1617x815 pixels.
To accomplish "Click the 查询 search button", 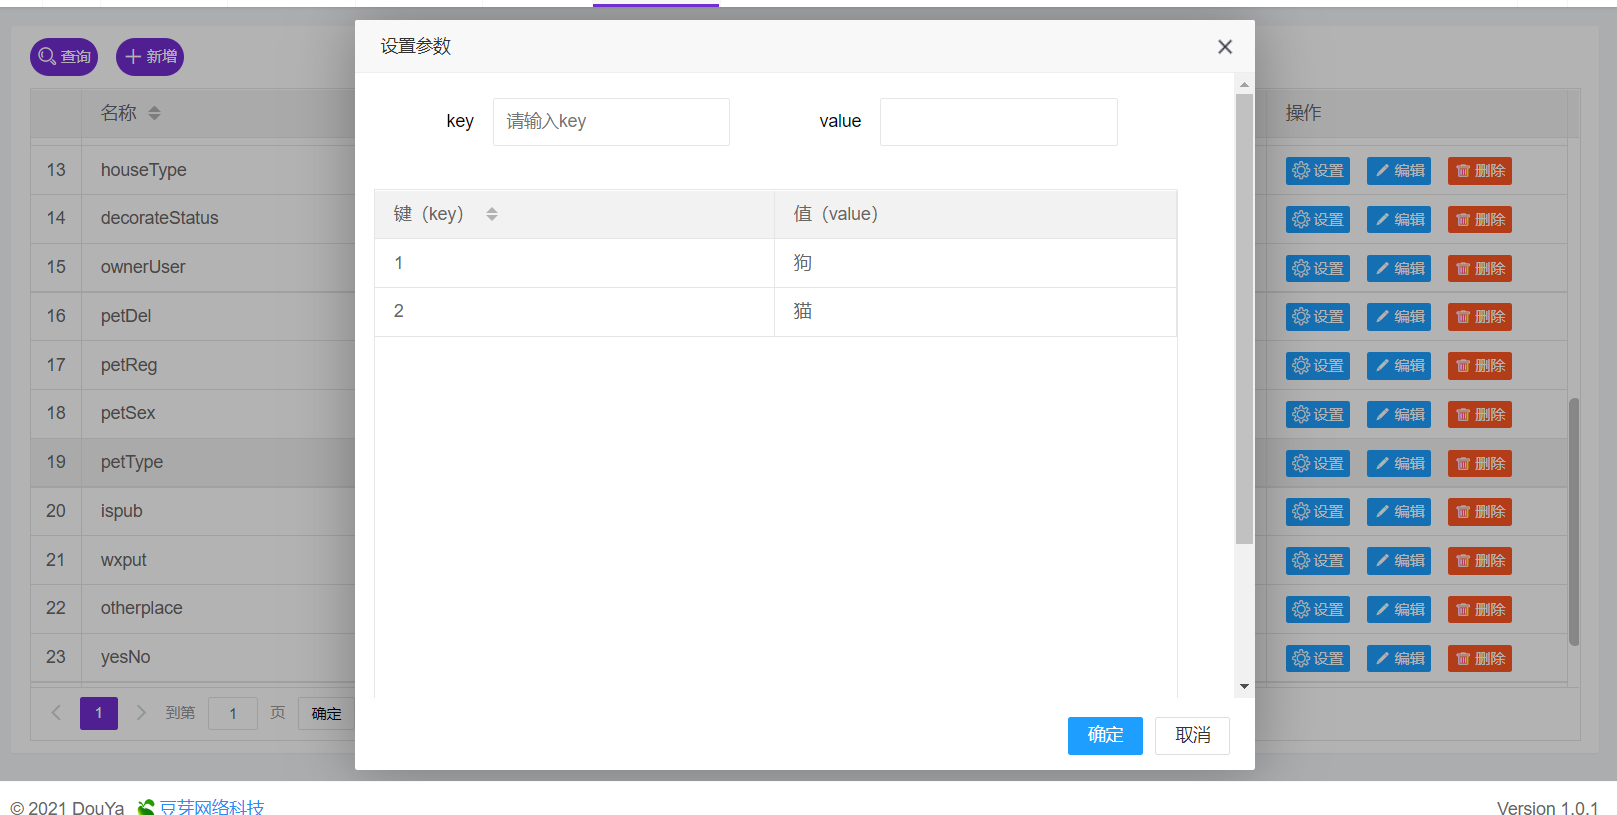I will click(64, 57).
